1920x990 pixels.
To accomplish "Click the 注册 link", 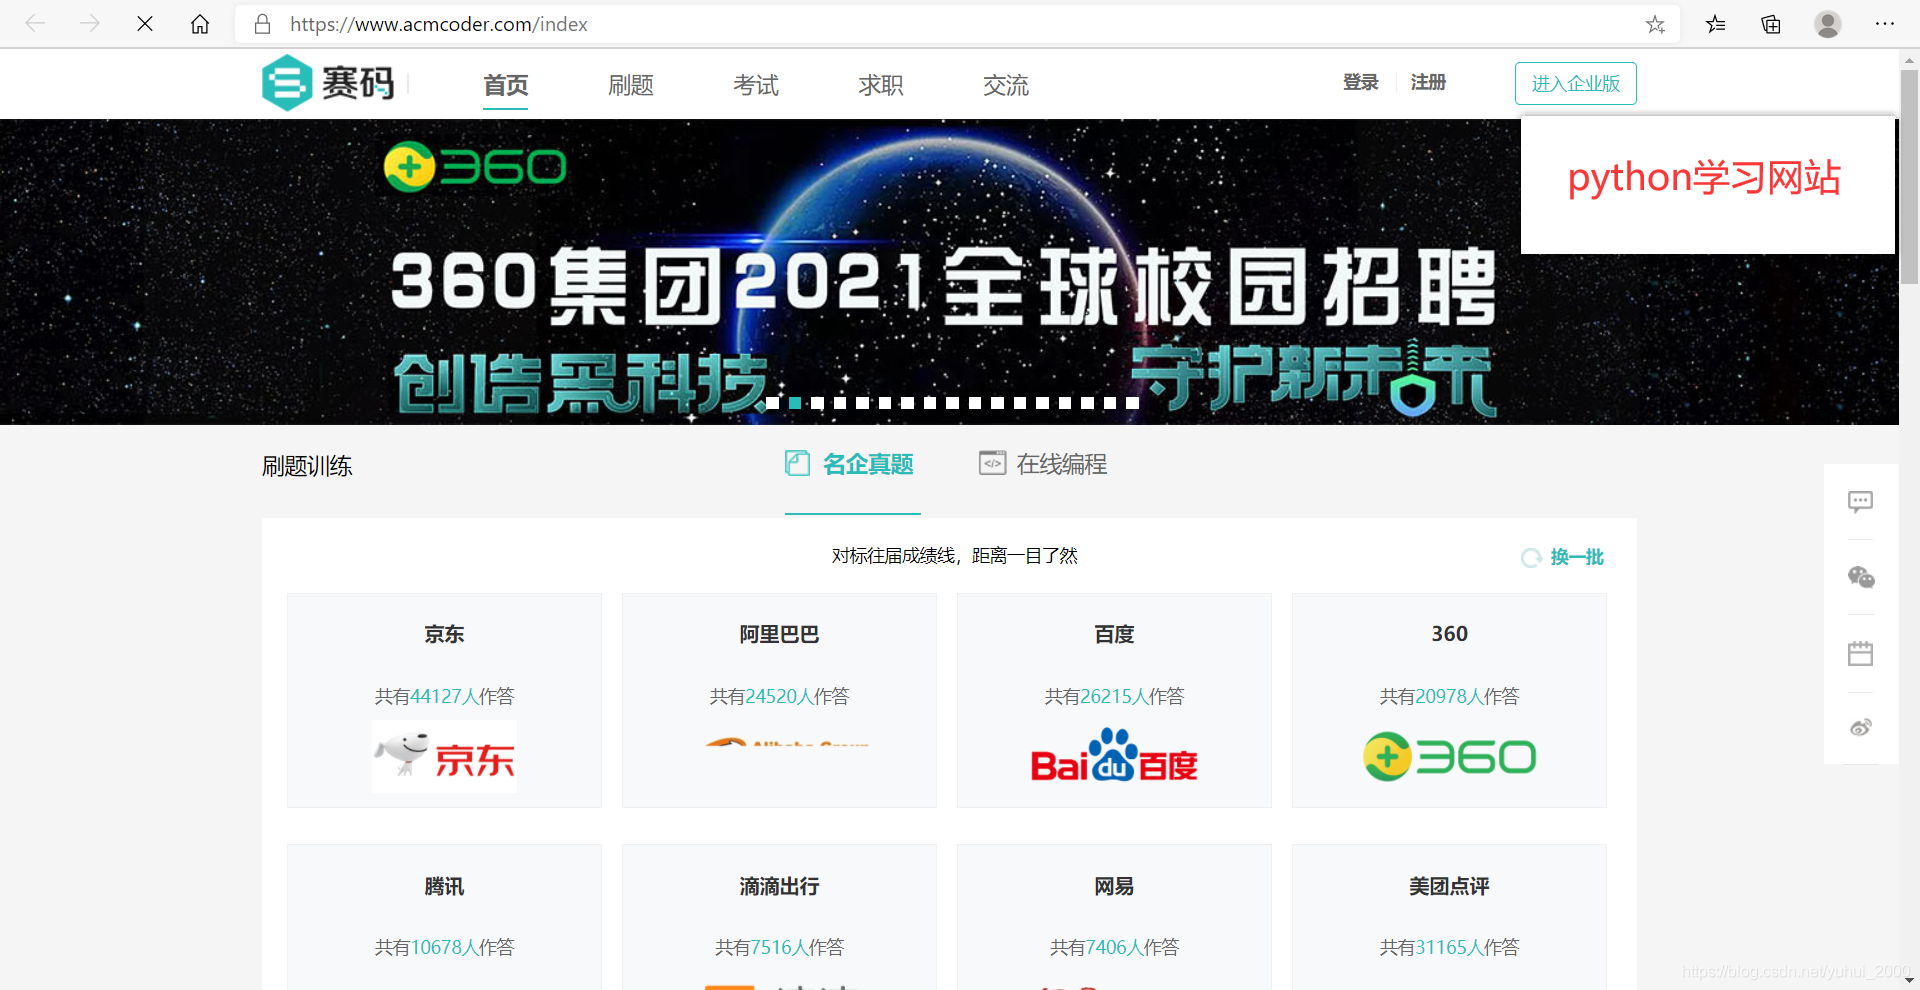I will (x=1429, y=83).
